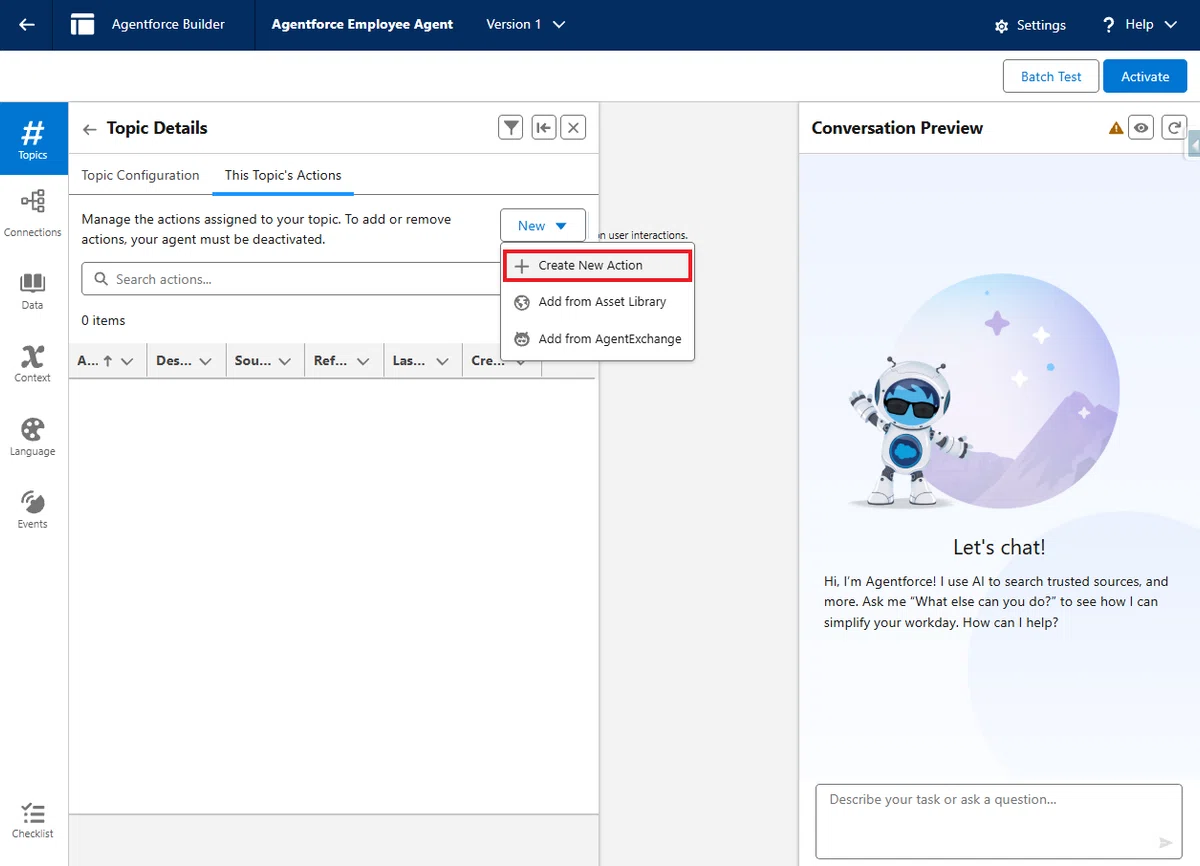
Task: Open the Context sidebar panel
Action: coord(33,364)
